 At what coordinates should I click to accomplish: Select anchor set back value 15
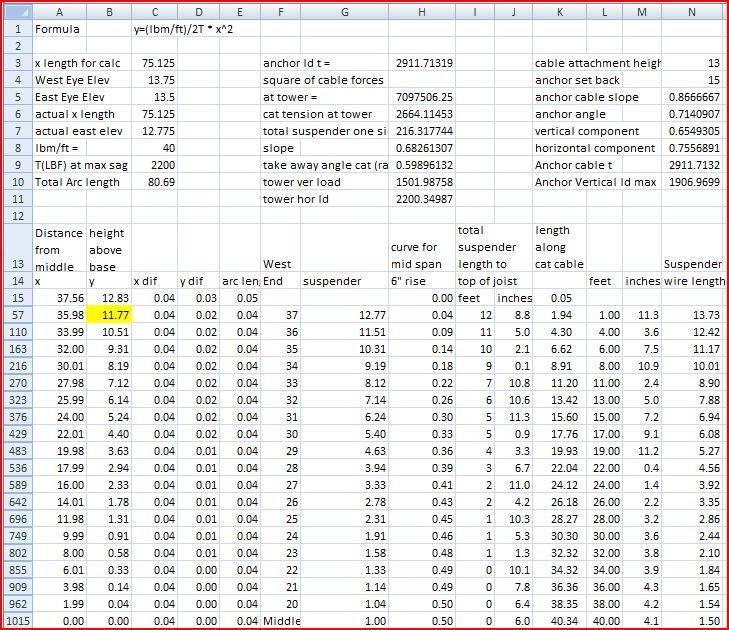pyautogui.click(x=692, y=80)
